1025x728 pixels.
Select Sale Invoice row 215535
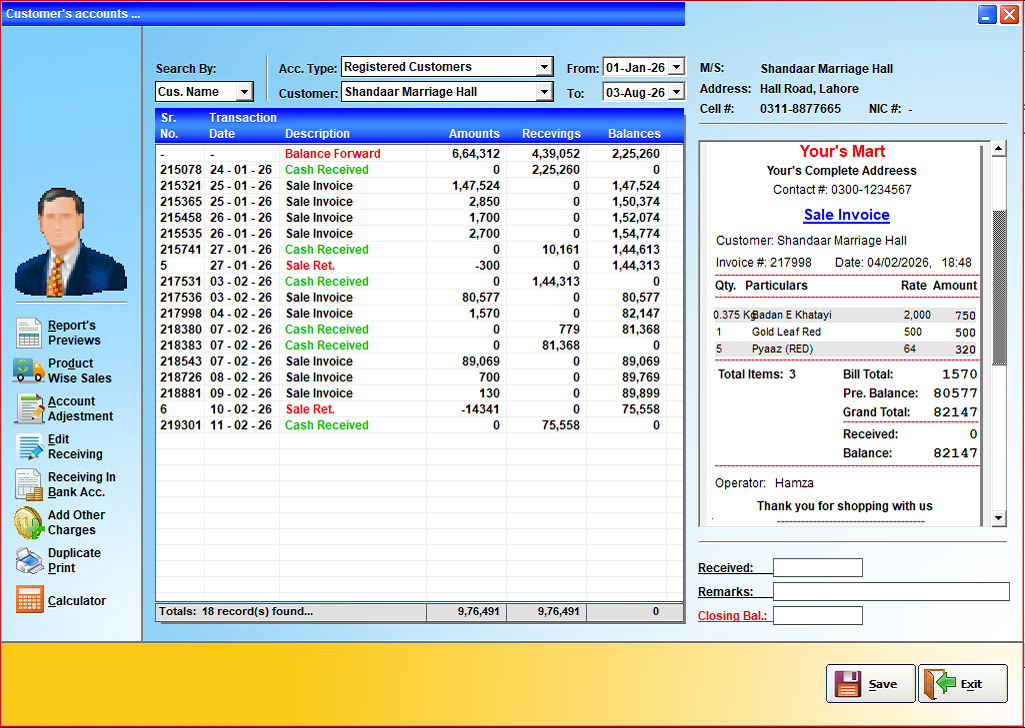(419, 233)
